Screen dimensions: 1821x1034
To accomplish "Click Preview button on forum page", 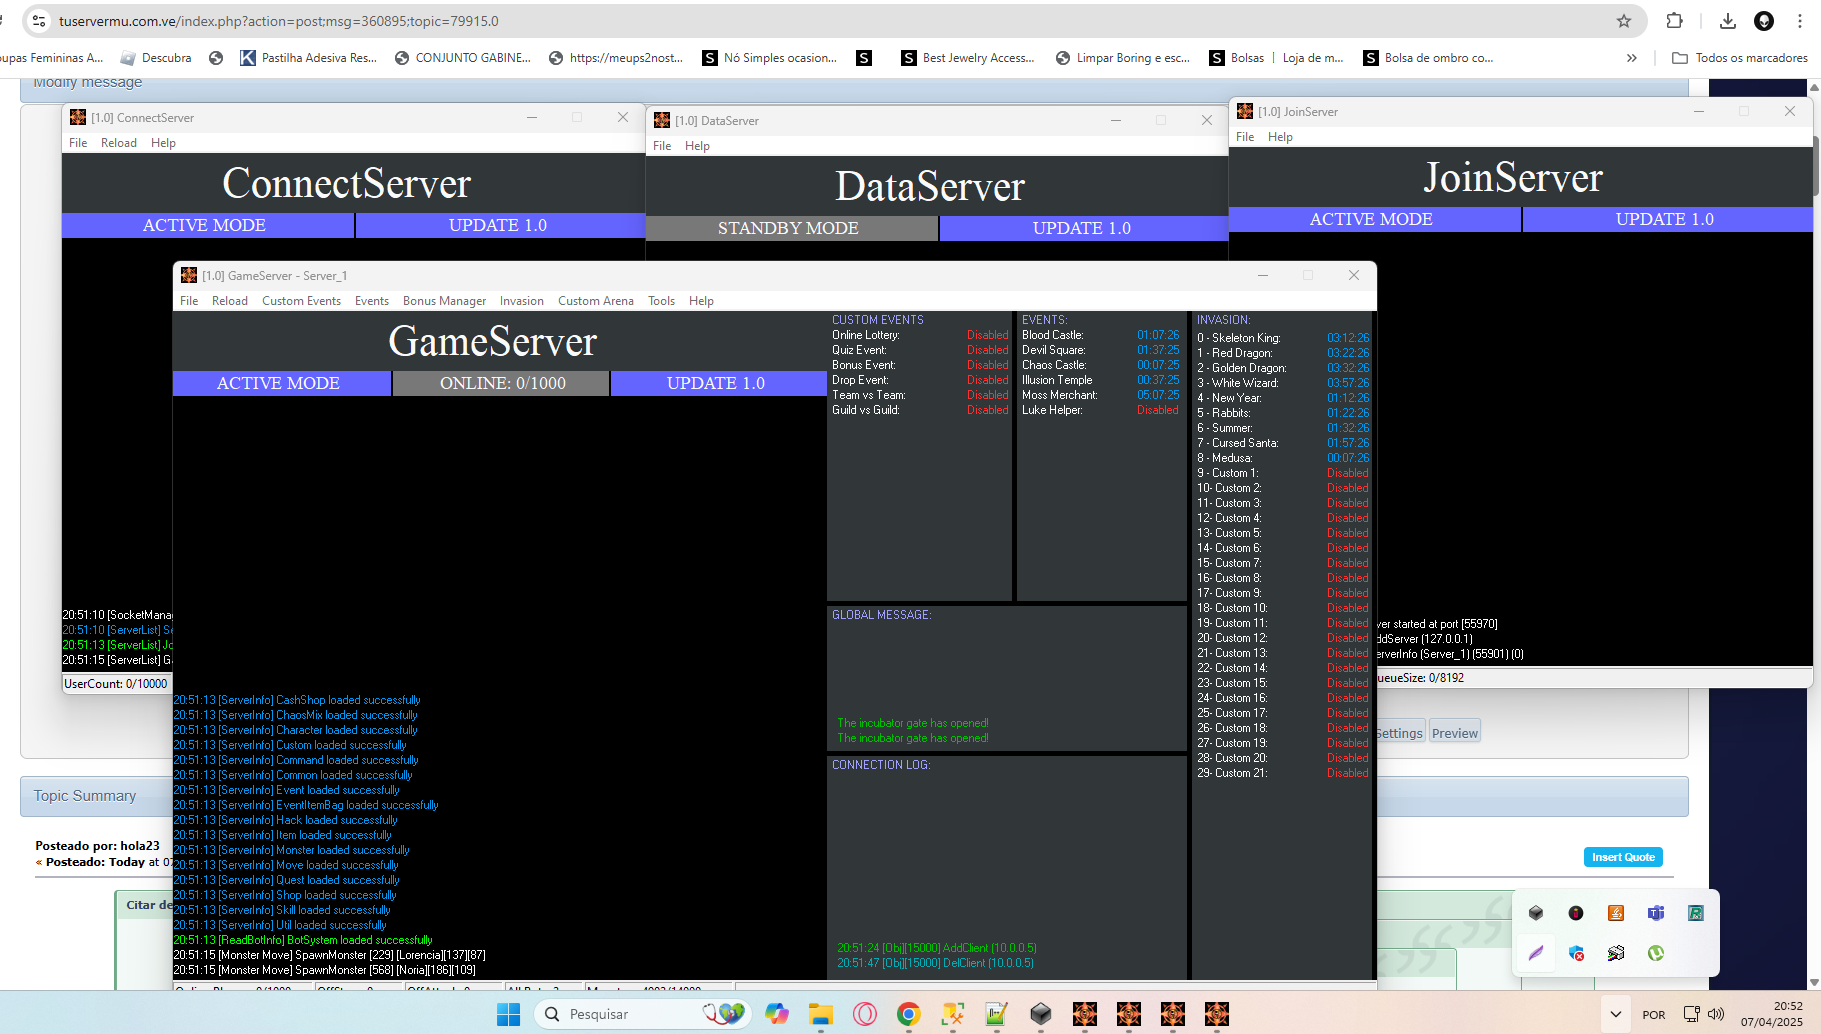I will [1454, 733].
